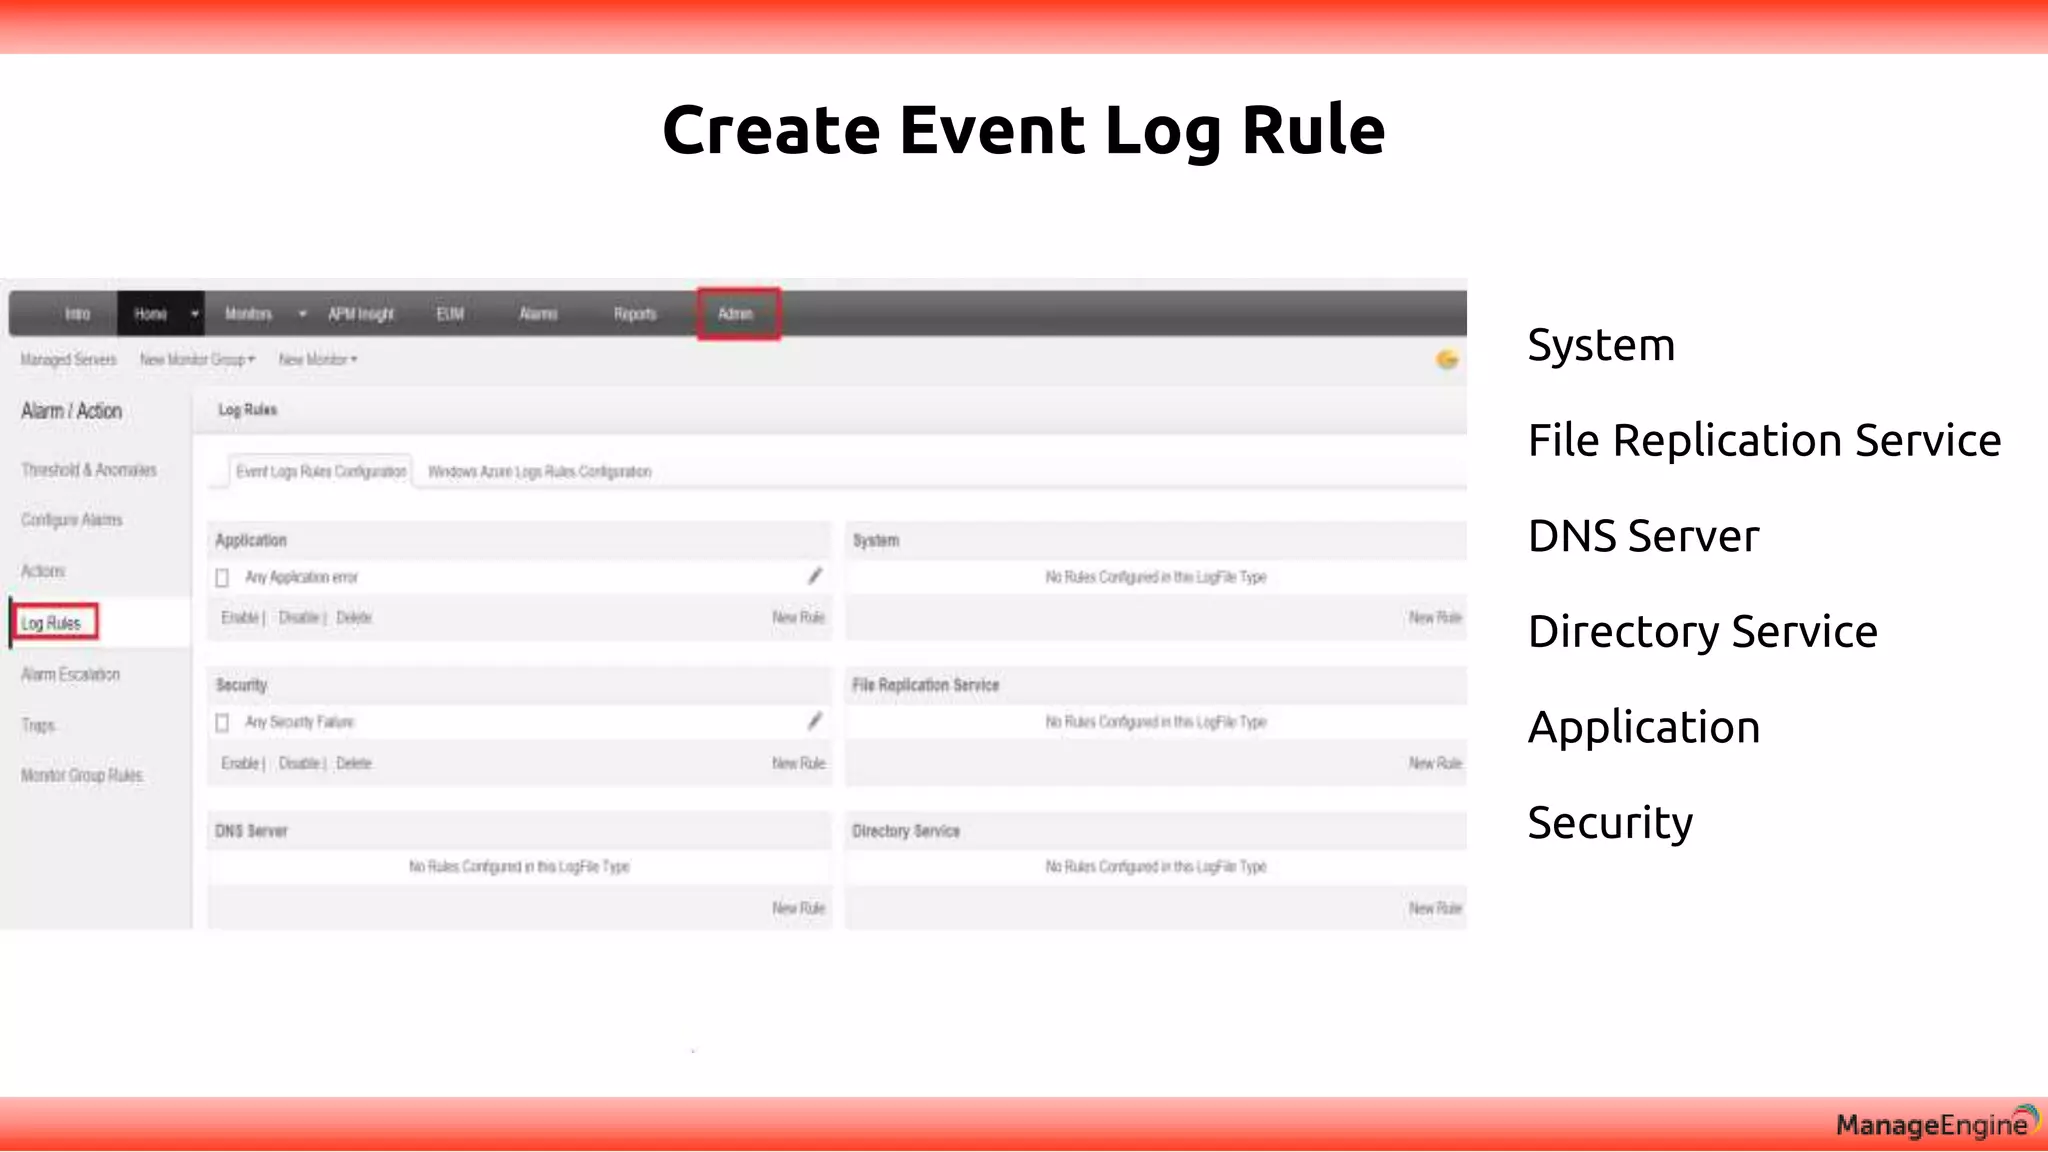
Task: Click the Any Application error rule name
Action: click(301, 577)
